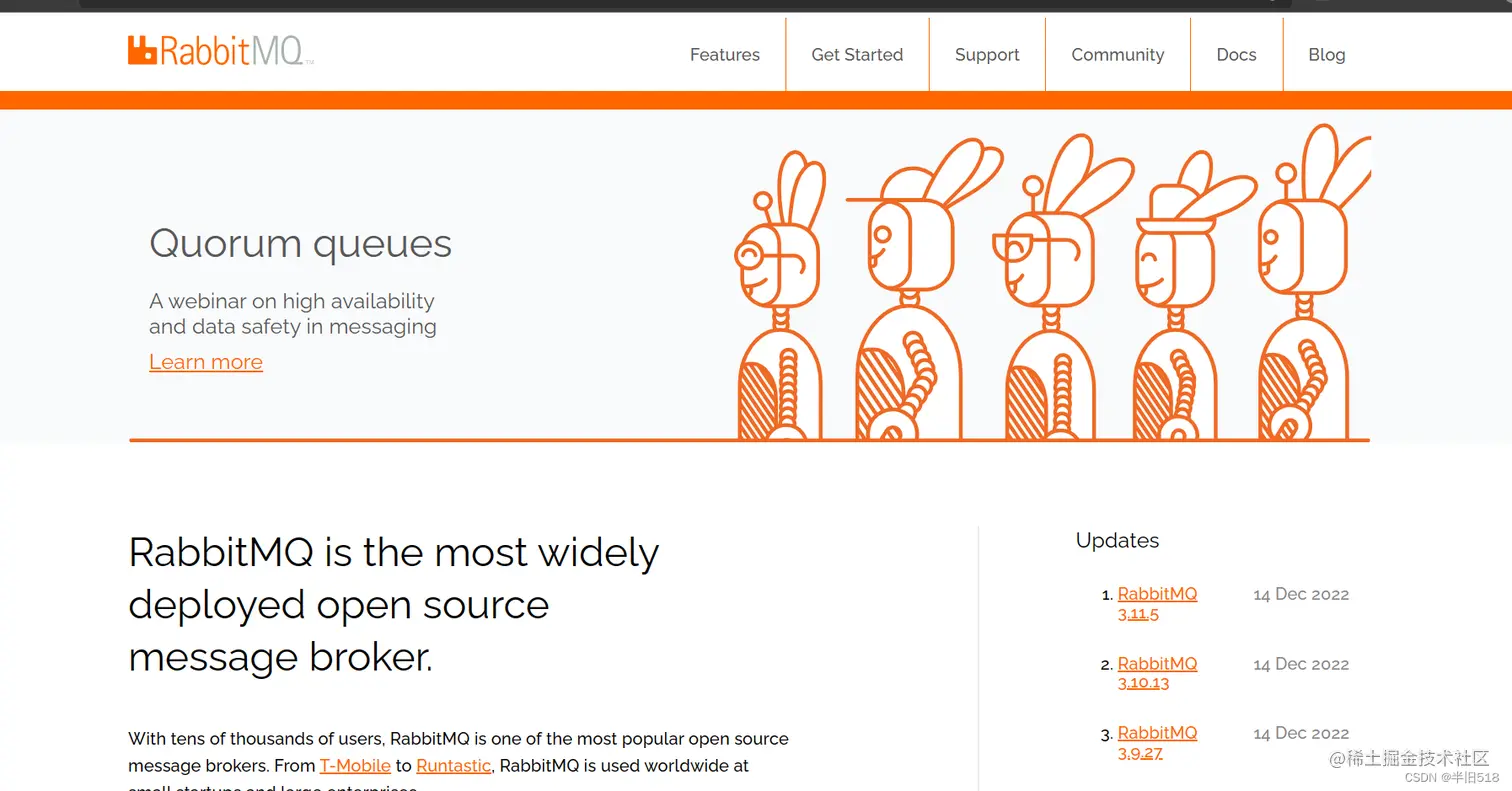The width and height of the screenshot is (1512, 791).
Task: Visit the Community page
Action: pos(1117,55)
